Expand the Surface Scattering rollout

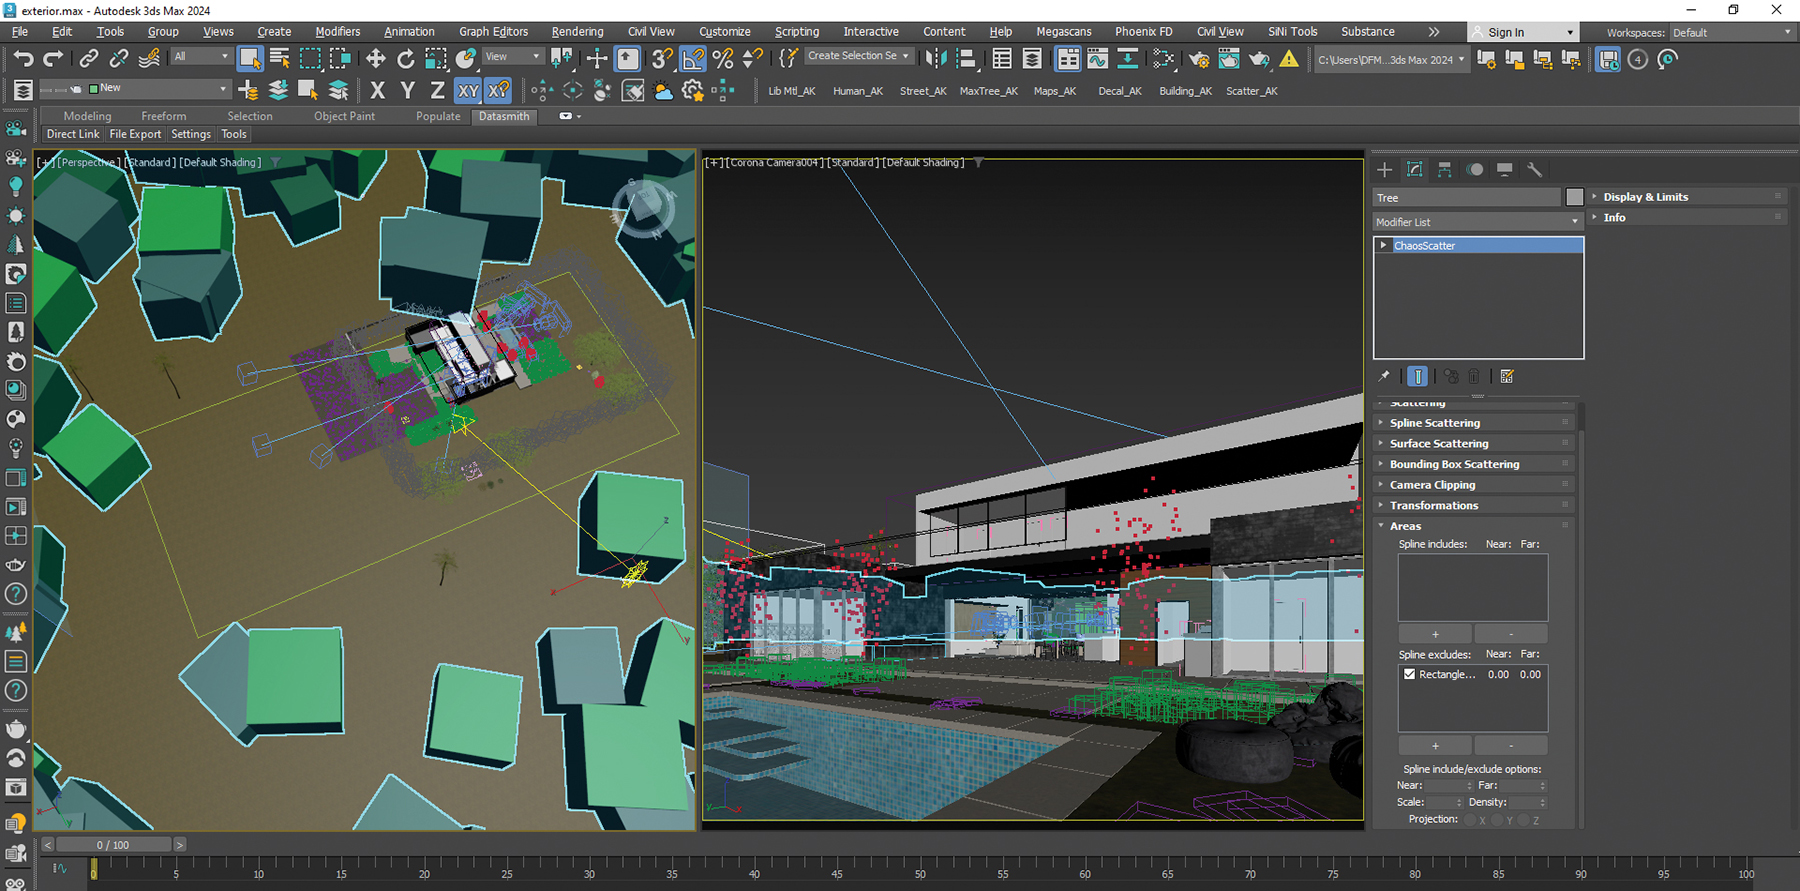tap(1439, 444)
